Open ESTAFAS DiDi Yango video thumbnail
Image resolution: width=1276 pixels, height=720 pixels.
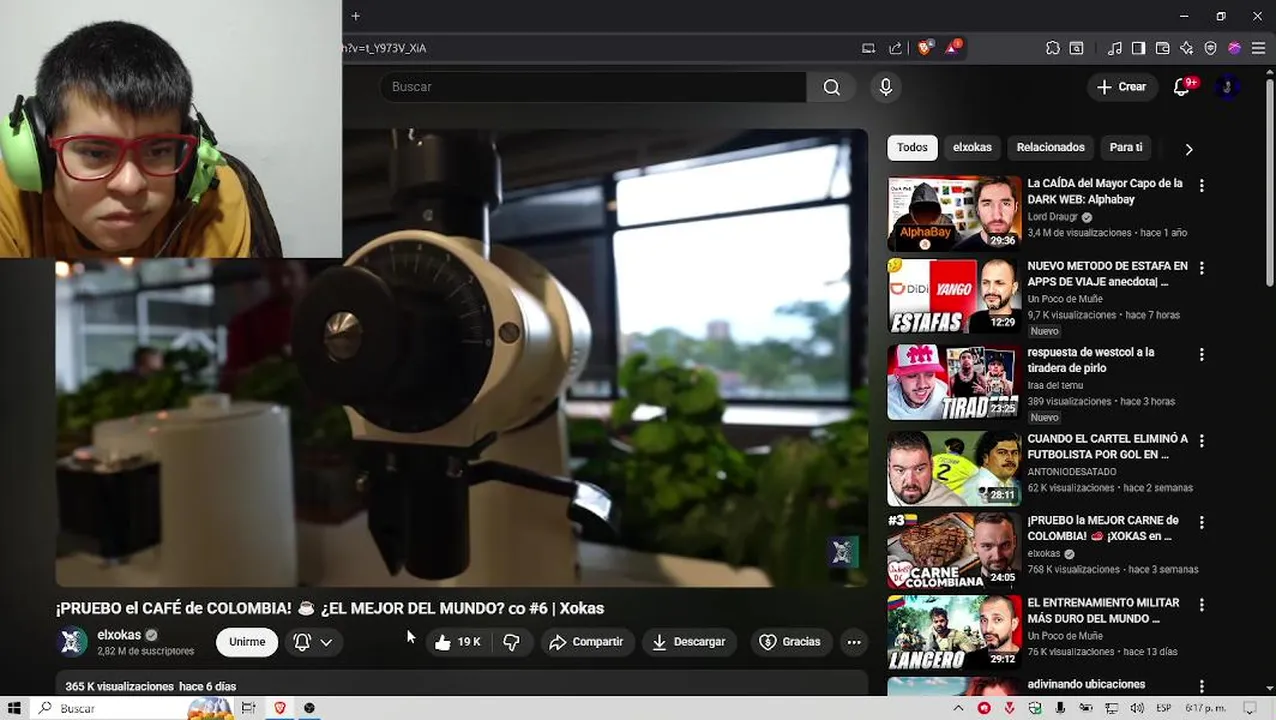pyautogui.click(x=954, y=297)
